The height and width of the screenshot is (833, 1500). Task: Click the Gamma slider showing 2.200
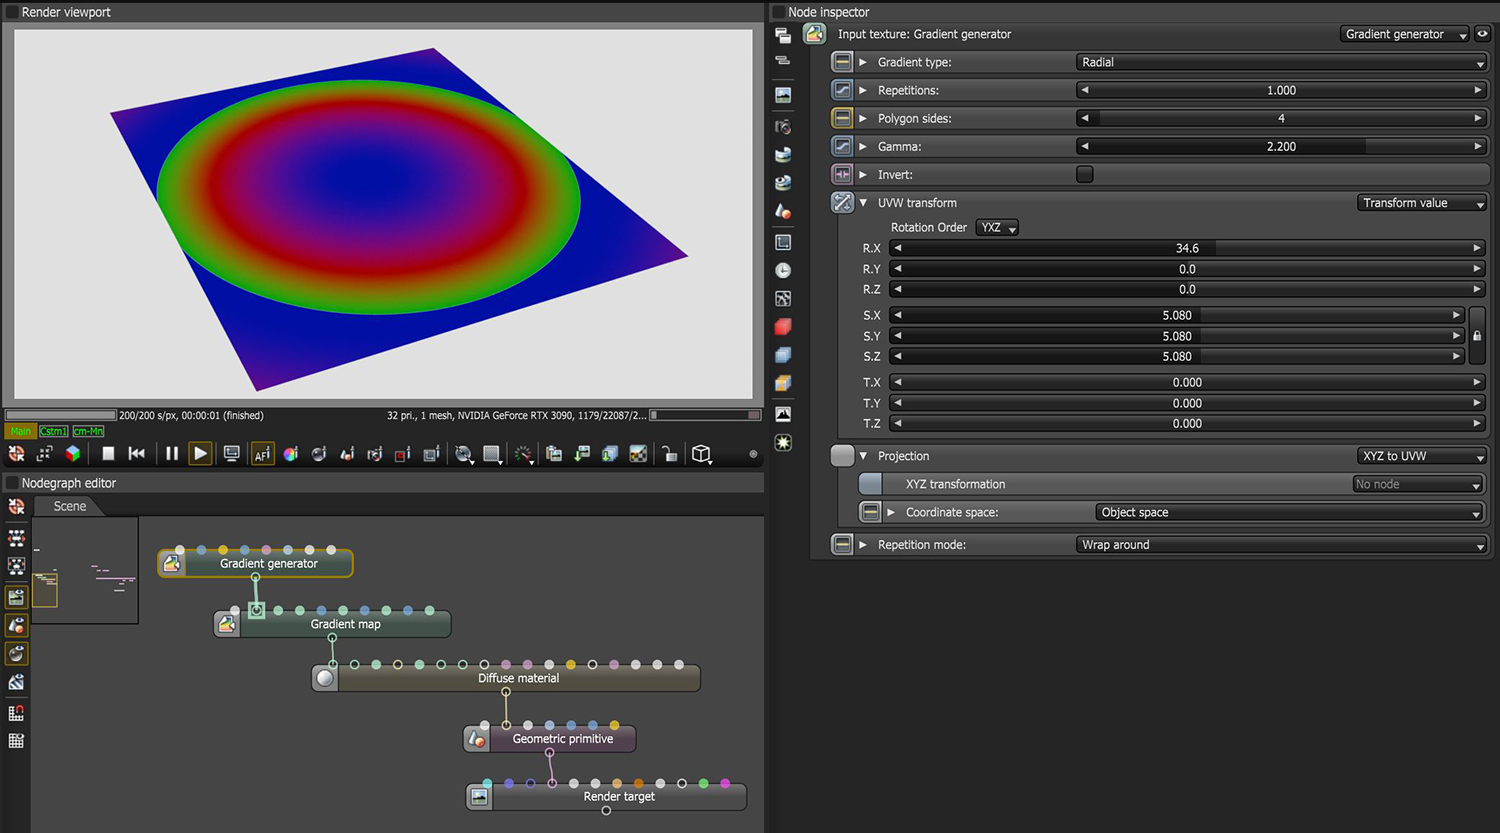click(x=1281, y=146)
